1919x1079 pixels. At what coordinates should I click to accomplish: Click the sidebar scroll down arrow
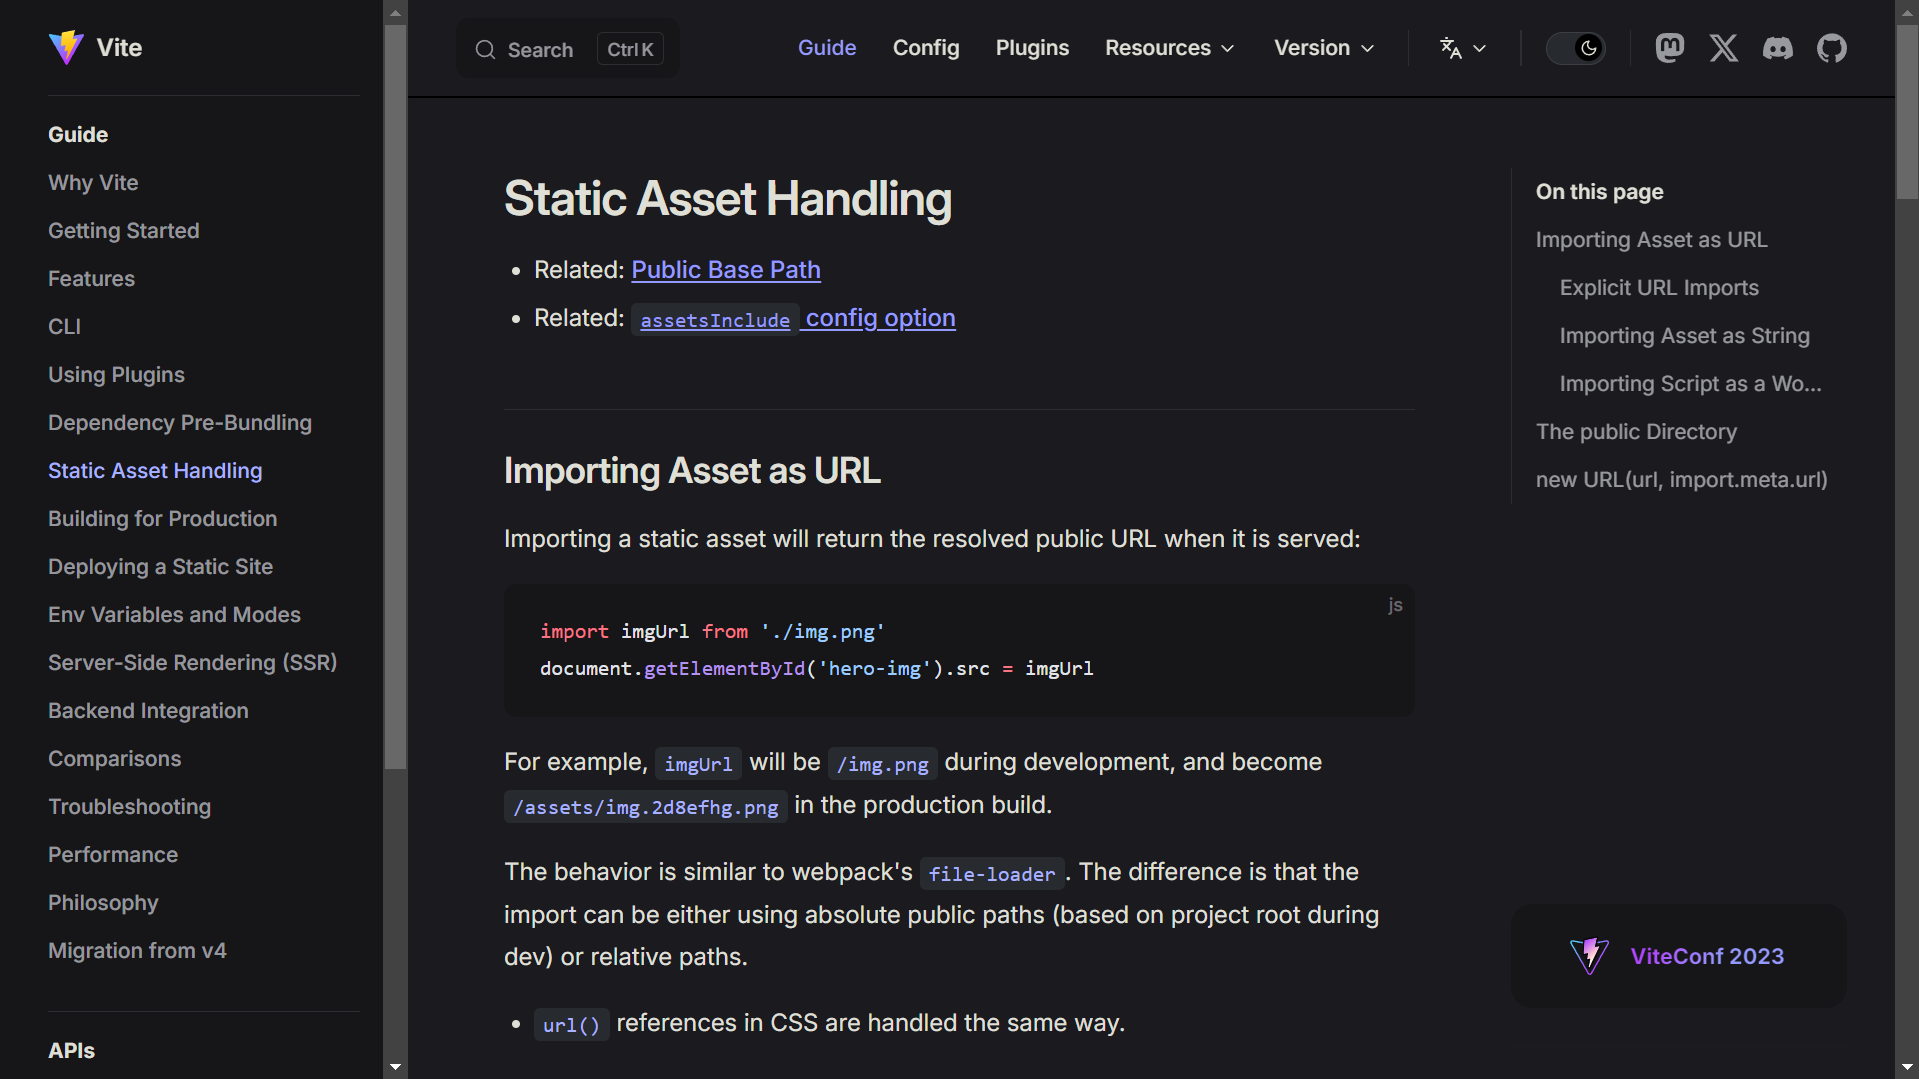[395, 1067]
